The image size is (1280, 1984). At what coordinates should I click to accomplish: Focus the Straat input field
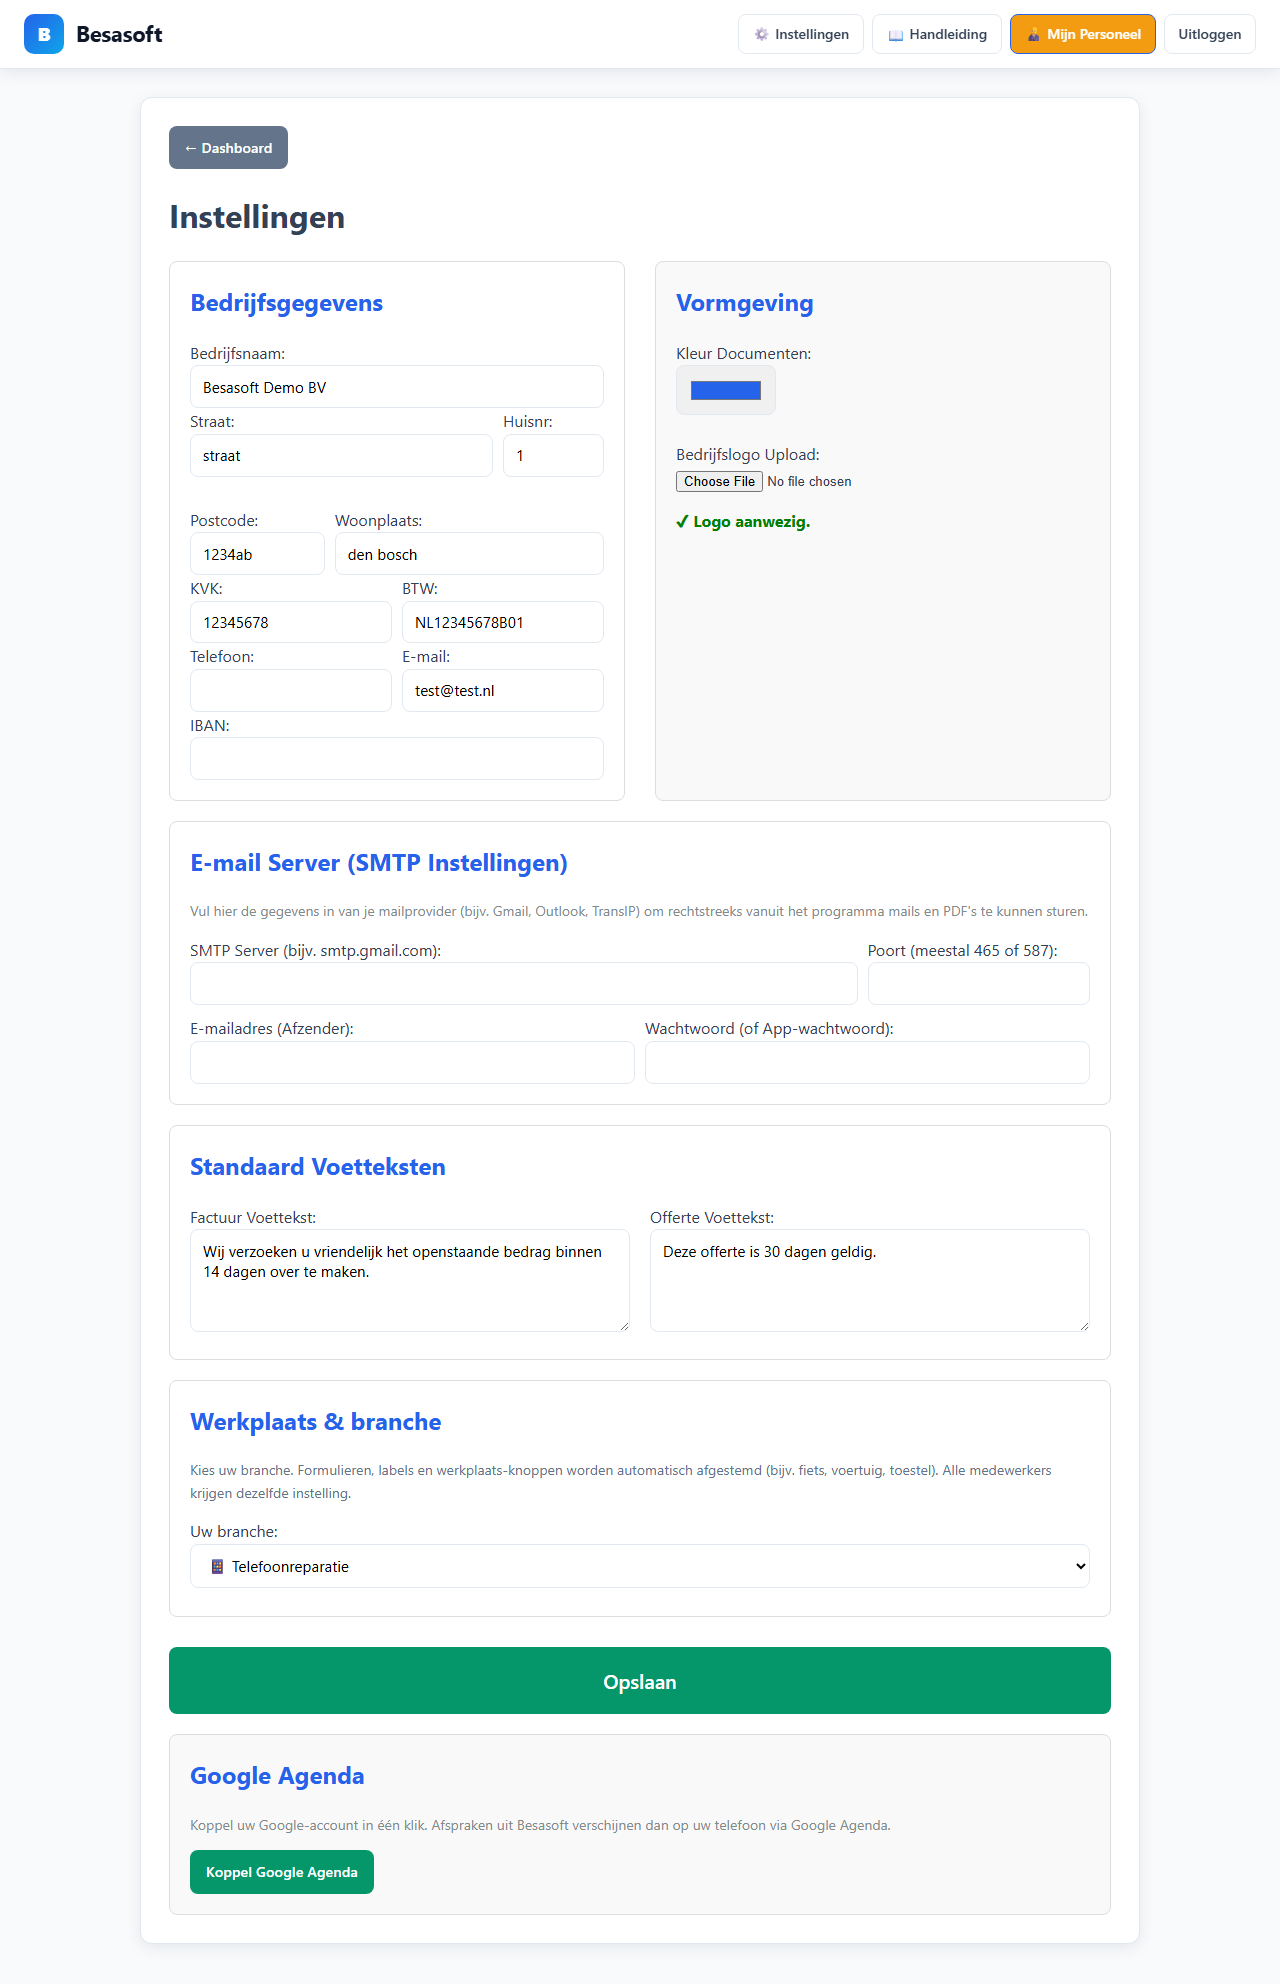pyautogui.click(x=341, y=455)
